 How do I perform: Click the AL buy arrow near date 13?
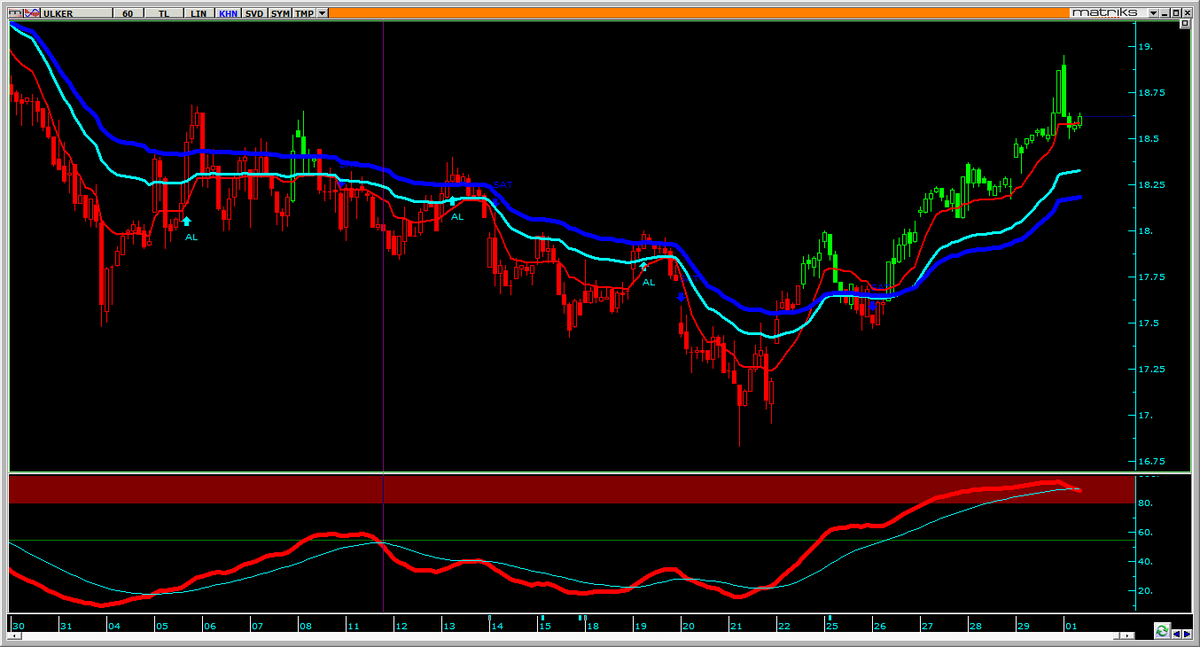(452, 201)
